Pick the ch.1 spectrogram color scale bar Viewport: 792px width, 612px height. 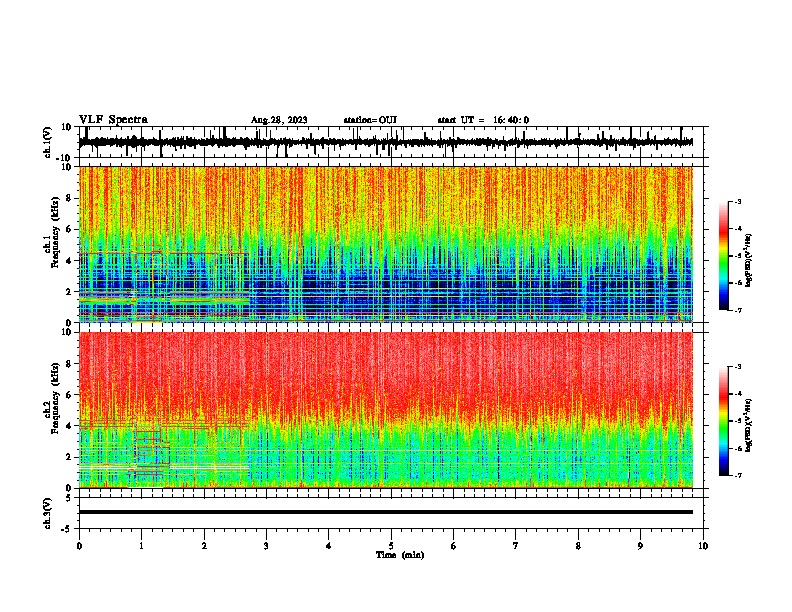pyautogui.click(x=724, y=256)
